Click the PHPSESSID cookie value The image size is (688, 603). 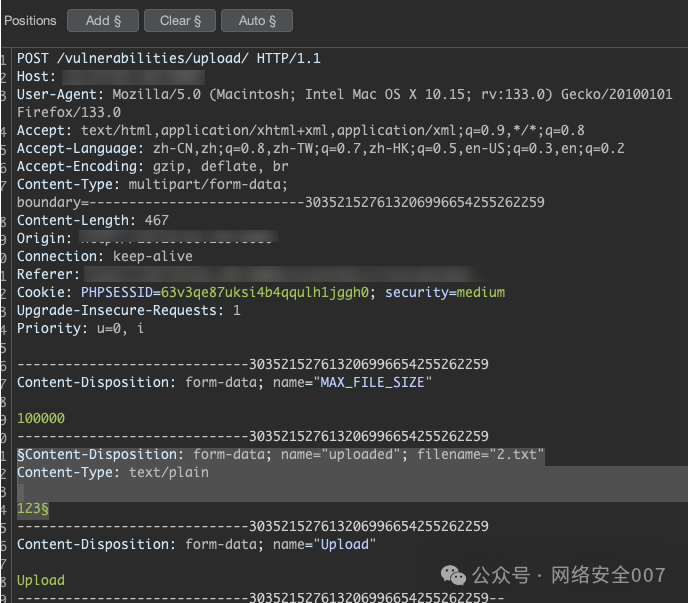[265, 292]
